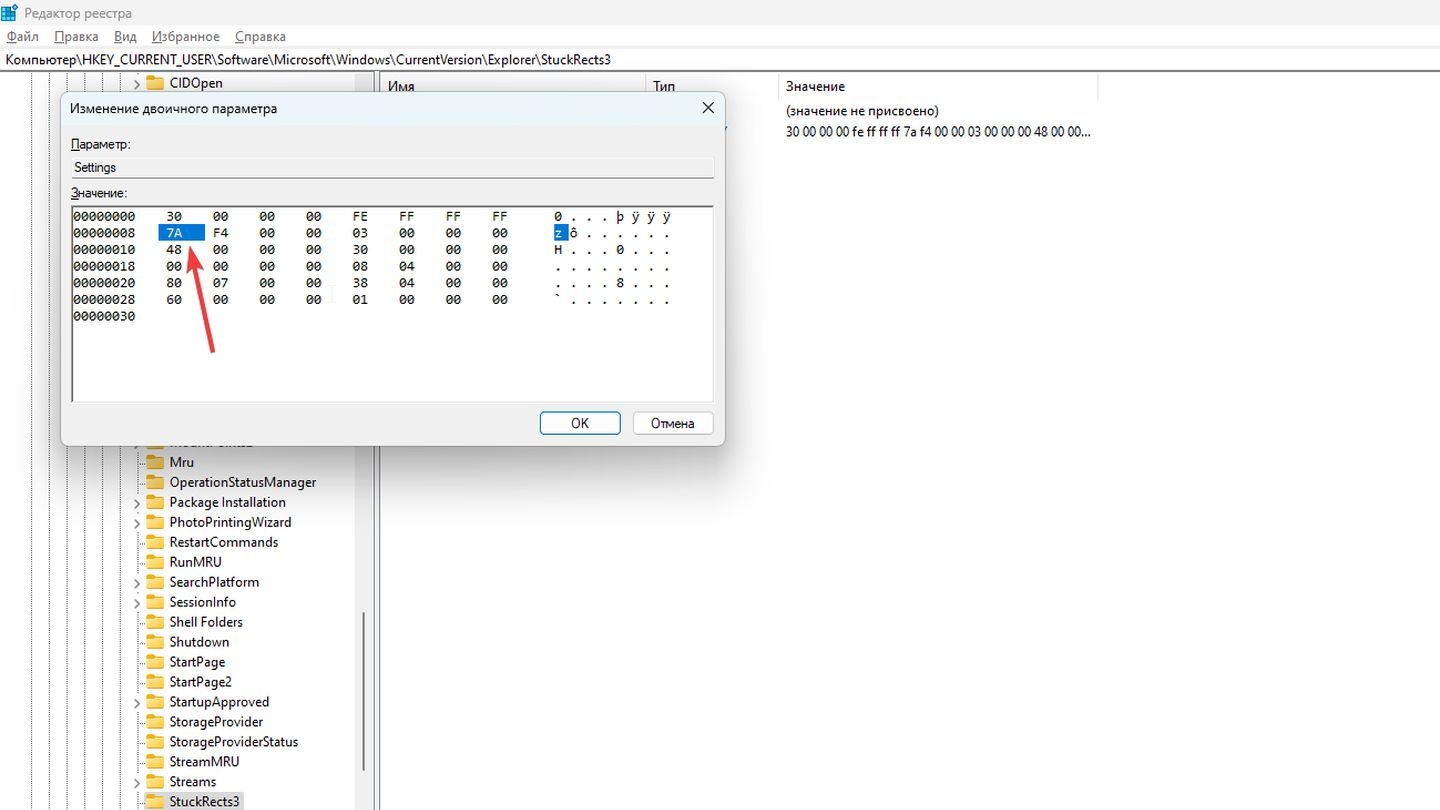This screenshot has width=1440, height=810.
Task: Open the Справка menu
Action: (260, 36)
